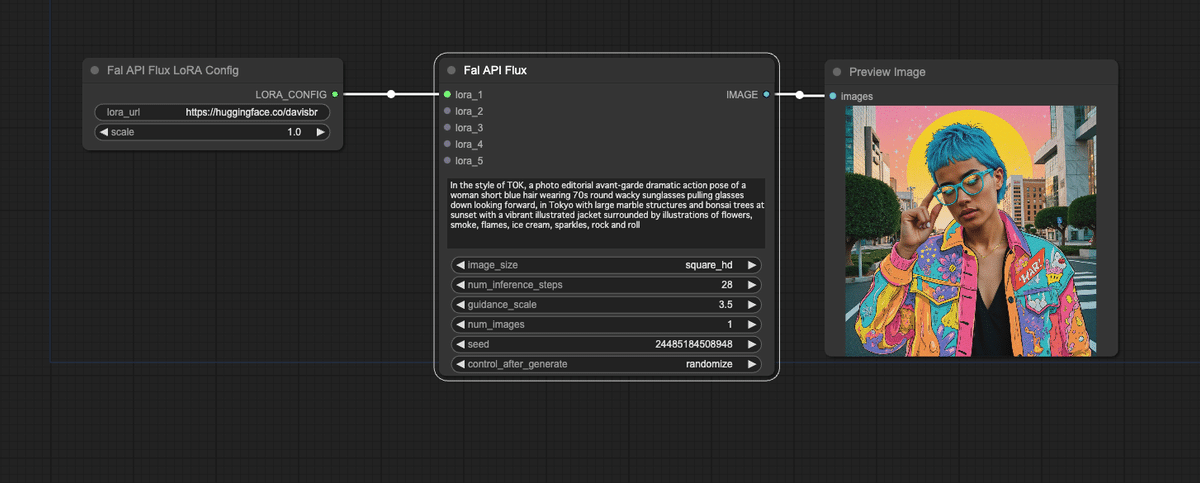Click the link midpoint between Flux and Preview Image
1200x483 pixels.
coord(800,95)
